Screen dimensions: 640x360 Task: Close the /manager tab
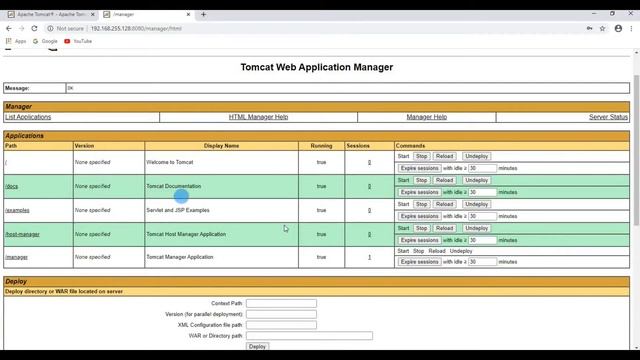188,14
